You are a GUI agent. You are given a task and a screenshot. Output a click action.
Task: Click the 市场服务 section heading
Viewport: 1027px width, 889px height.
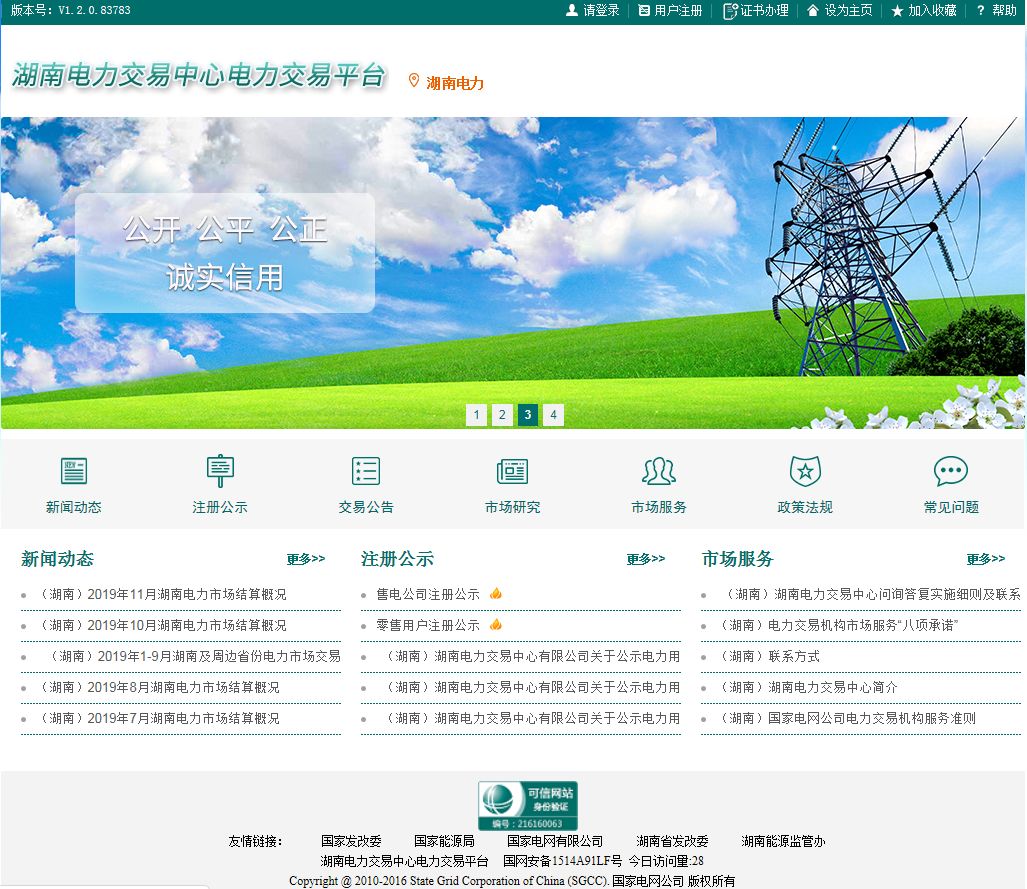tap(738, 559)
